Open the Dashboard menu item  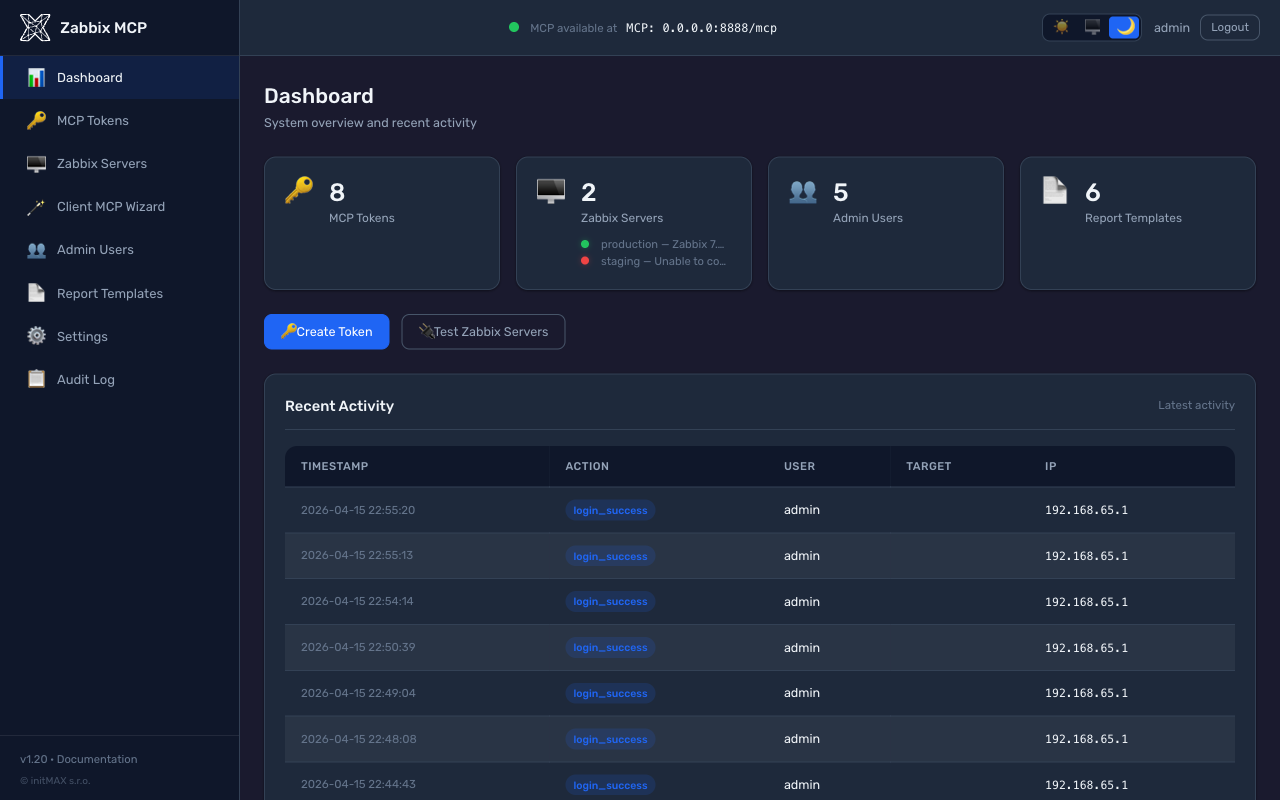pyautogui.click(x=120, y=77)
